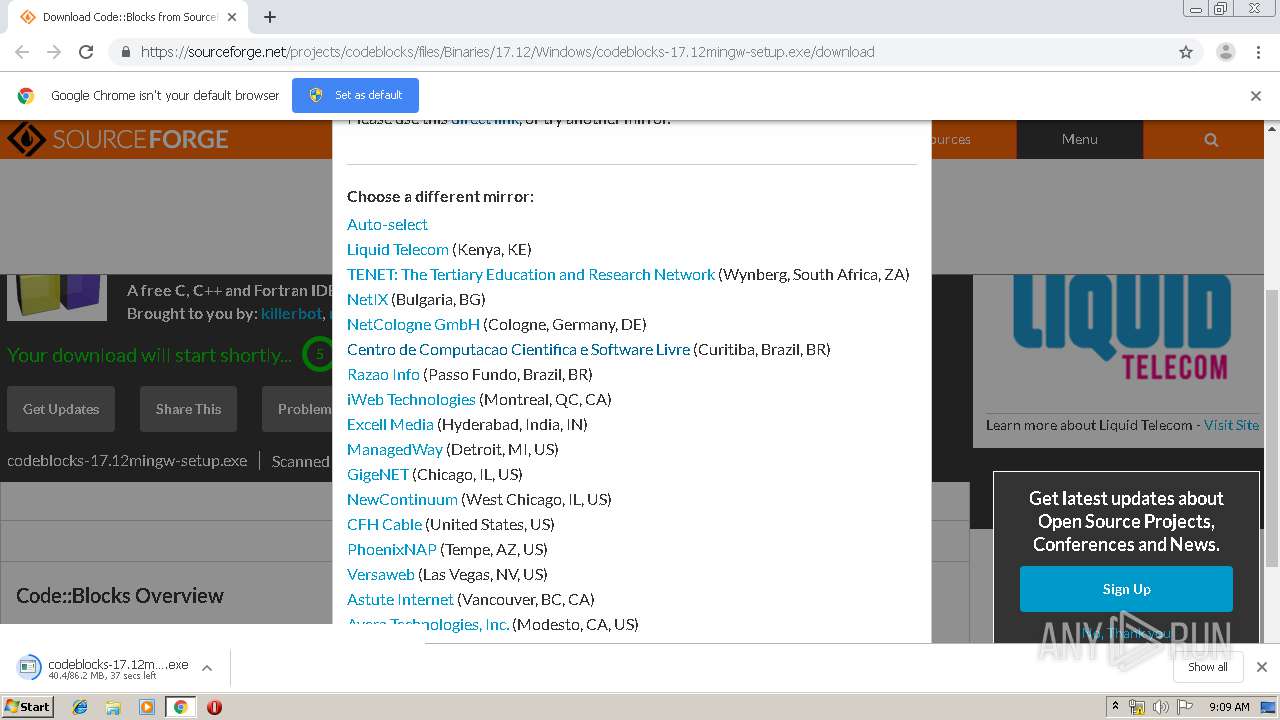
Task: Open a new browser tab
Action: [x=269, y=17]
